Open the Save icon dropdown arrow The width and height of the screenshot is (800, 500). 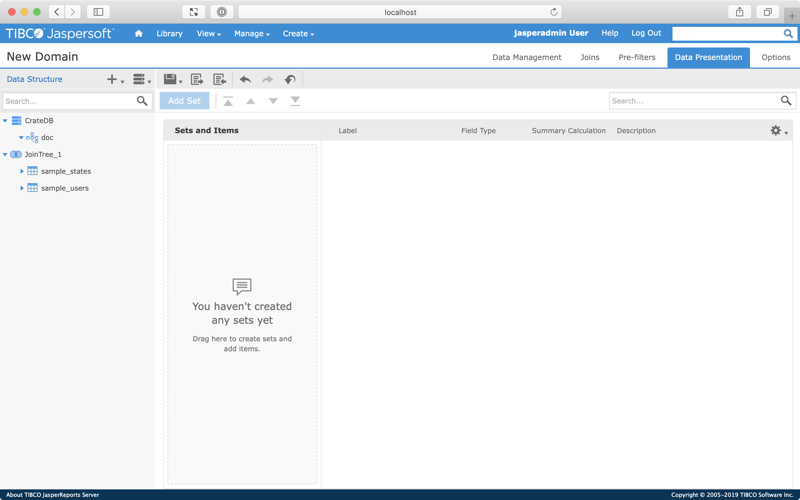pos(181,81)
